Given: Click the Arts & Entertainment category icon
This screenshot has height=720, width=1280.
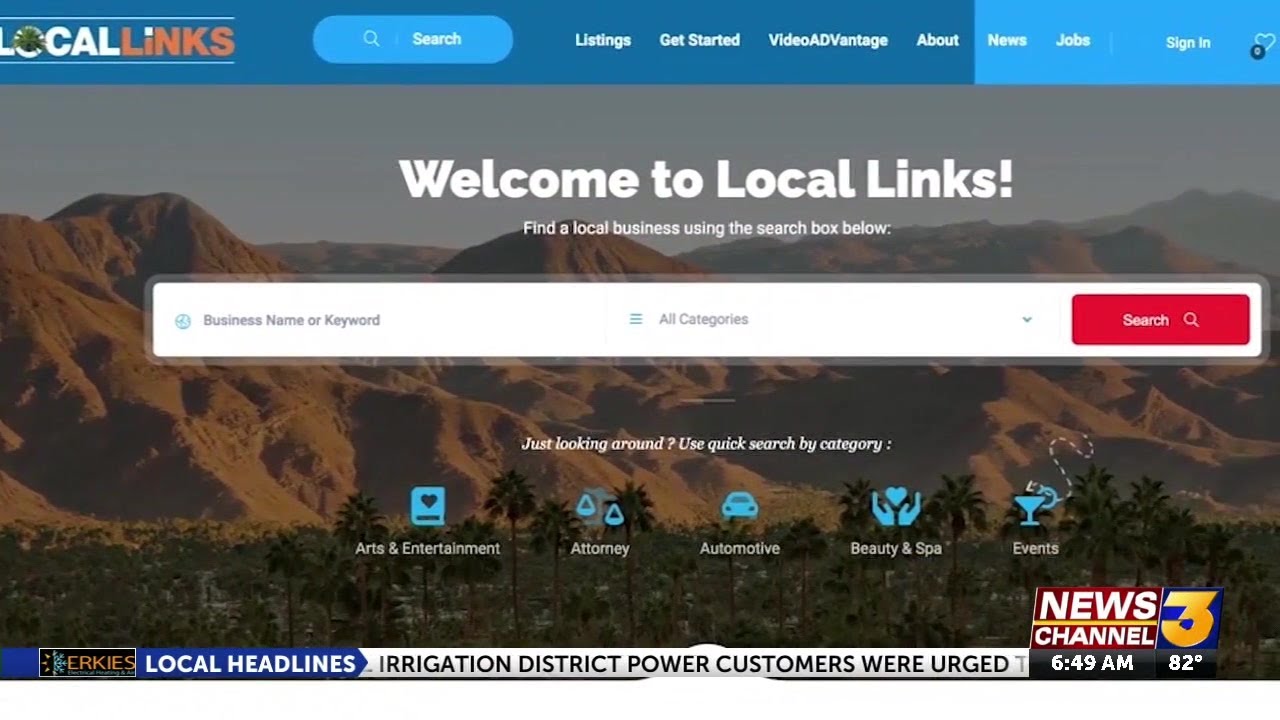Looking at the screenshot, I should (428, 506).
